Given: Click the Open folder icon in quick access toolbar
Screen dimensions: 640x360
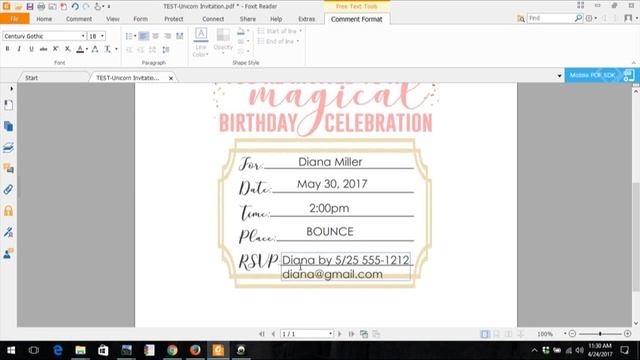Looking at the screenshot, I should tap(18, 6).
